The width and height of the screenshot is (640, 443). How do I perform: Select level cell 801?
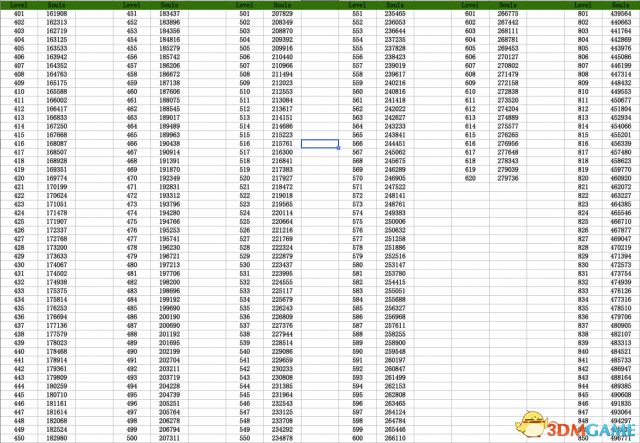[583, 14]
